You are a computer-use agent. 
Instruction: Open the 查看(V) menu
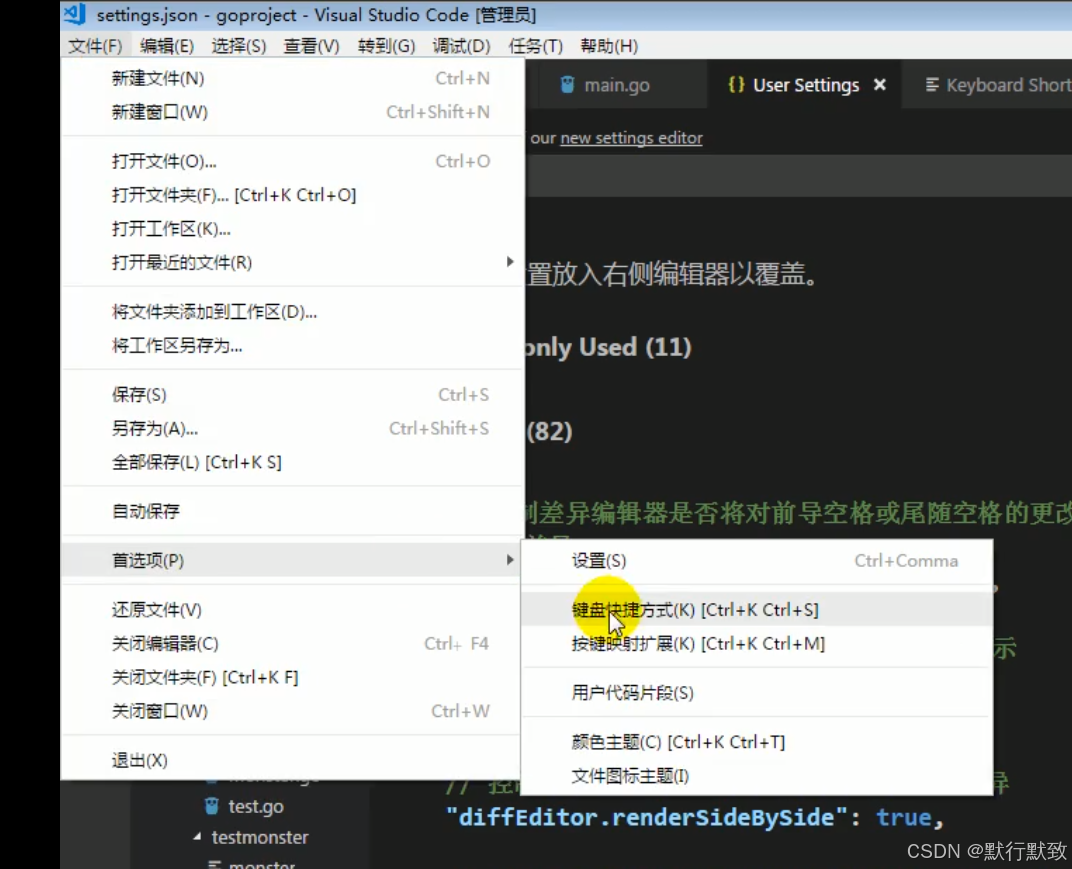point(311,46)
